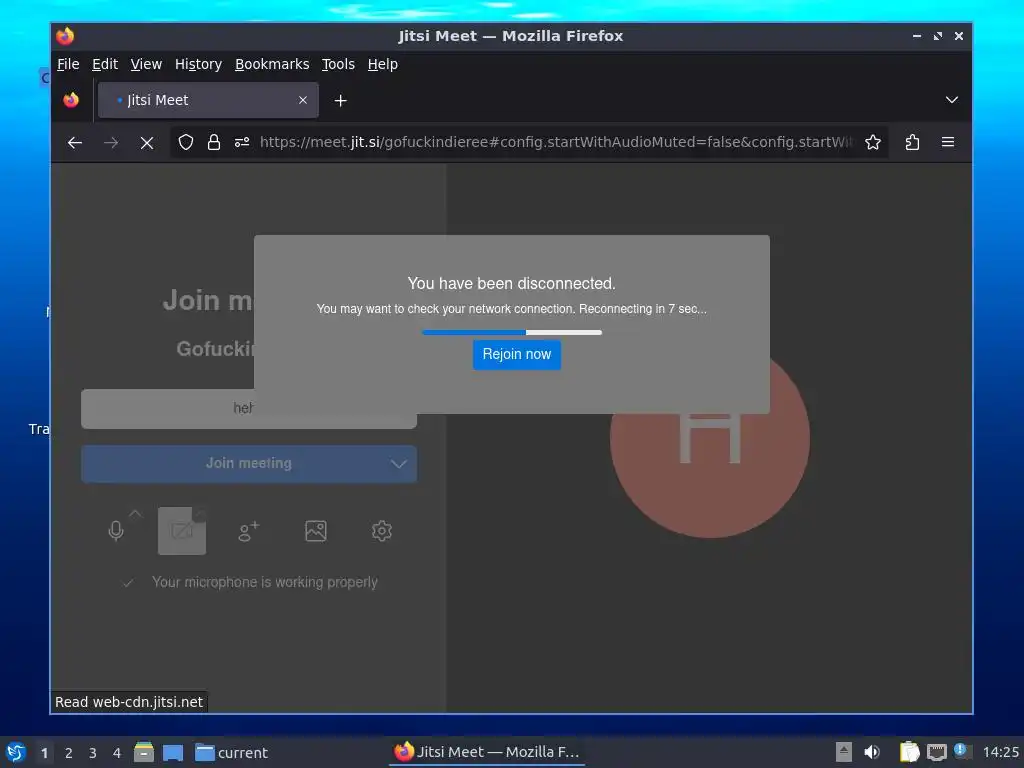Show site security lock information

tap(214, 142)
